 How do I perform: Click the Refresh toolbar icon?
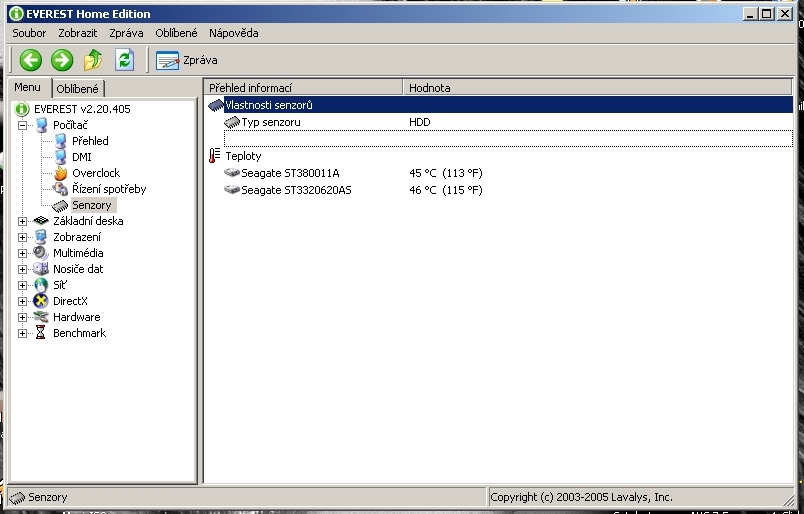pos(124,60)
